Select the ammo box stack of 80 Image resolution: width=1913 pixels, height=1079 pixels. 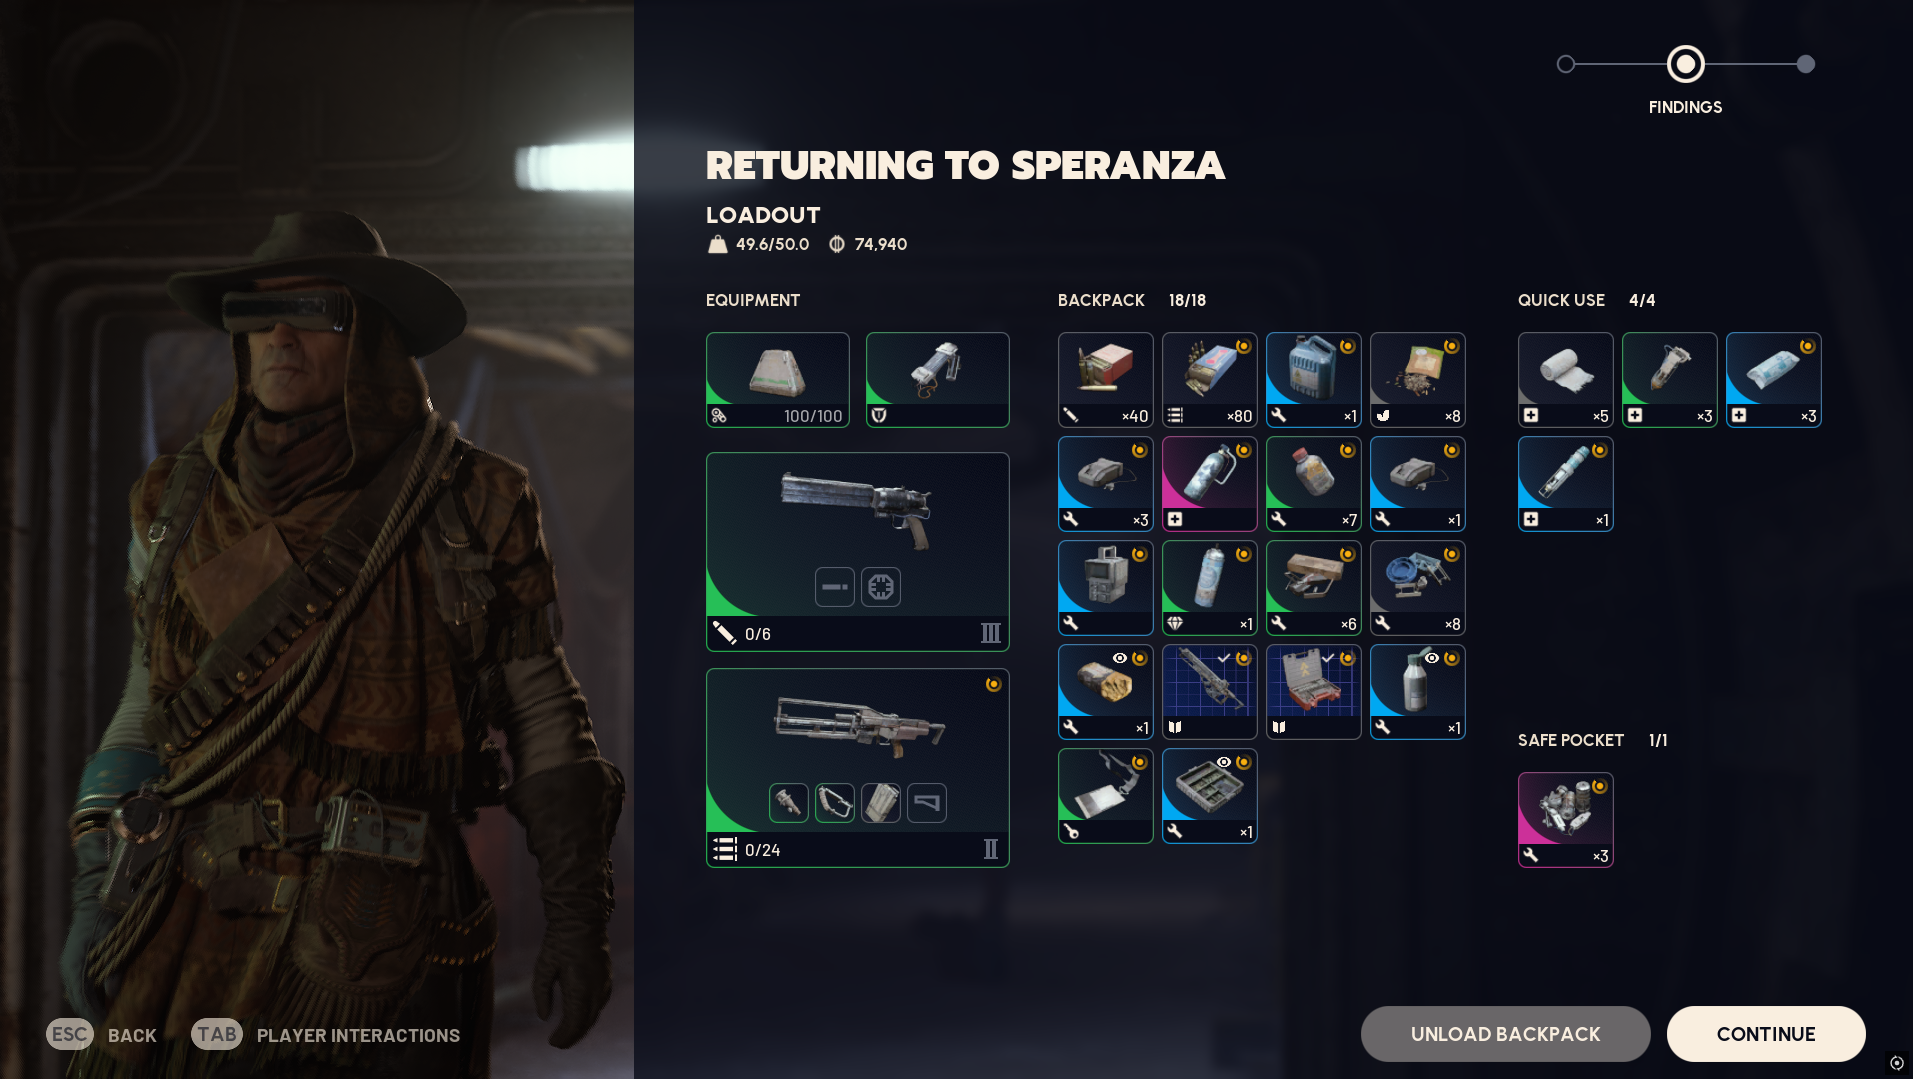pyautogui.click(x=1209, y=380)
